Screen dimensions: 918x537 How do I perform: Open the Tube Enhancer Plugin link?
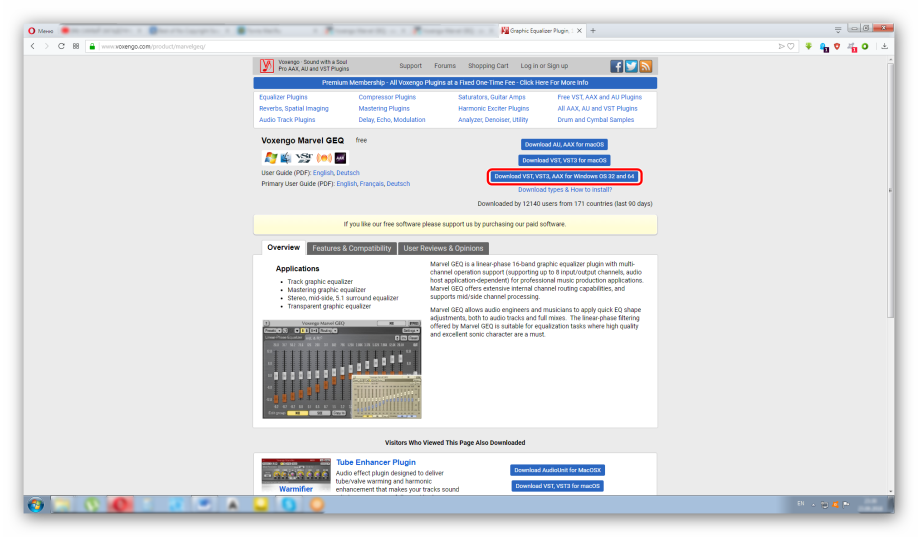(x=376, y=462)
